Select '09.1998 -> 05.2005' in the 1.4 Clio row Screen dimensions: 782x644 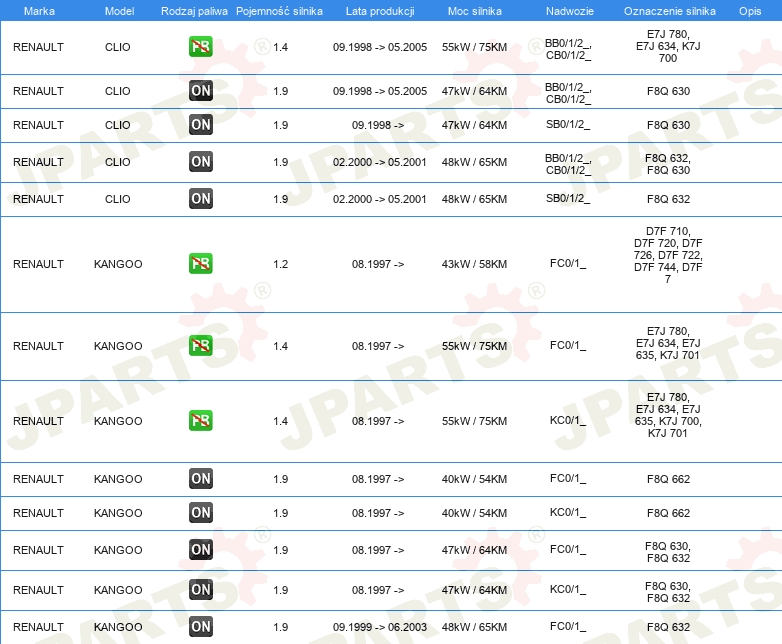coord(380,47)
